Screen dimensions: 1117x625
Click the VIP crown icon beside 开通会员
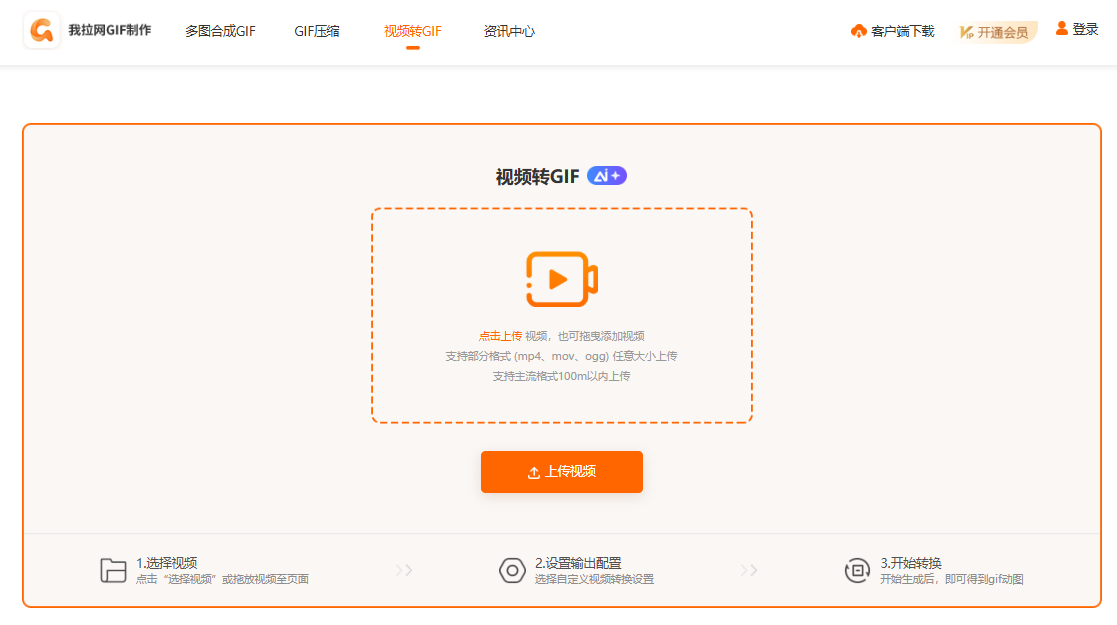[x=967, y=32]
